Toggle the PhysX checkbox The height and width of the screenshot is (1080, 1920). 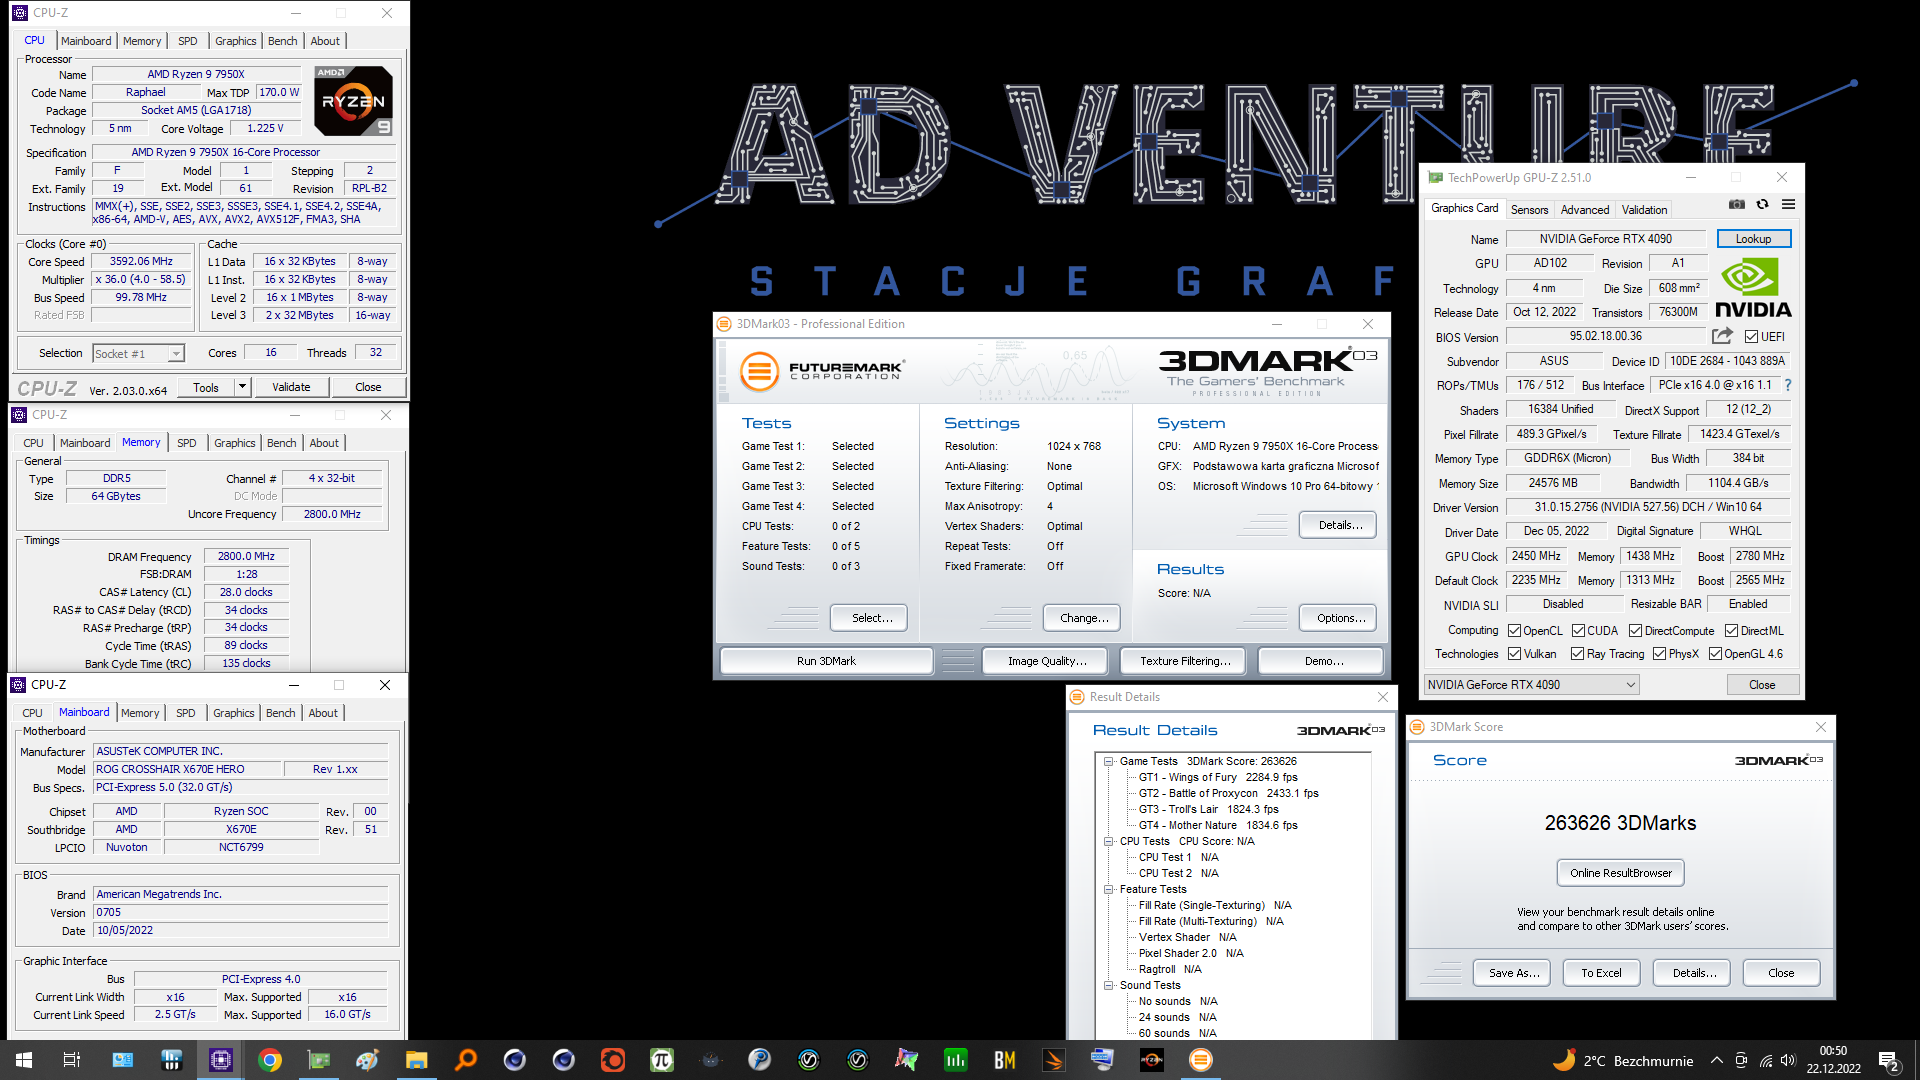click(1659, 654)
